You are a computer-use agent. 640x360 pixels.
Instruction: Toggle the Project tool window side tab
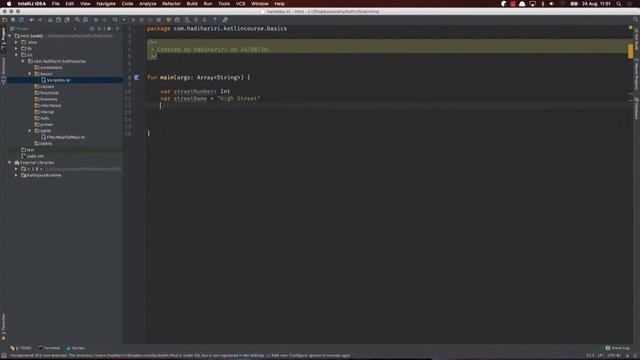pos(3,39)
